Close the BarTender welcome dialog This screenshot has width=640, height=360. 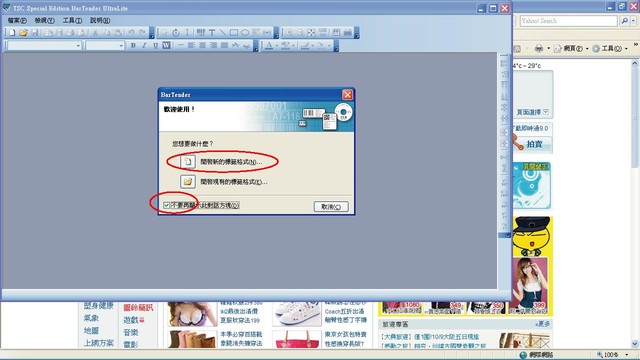(x=347, y=95)
